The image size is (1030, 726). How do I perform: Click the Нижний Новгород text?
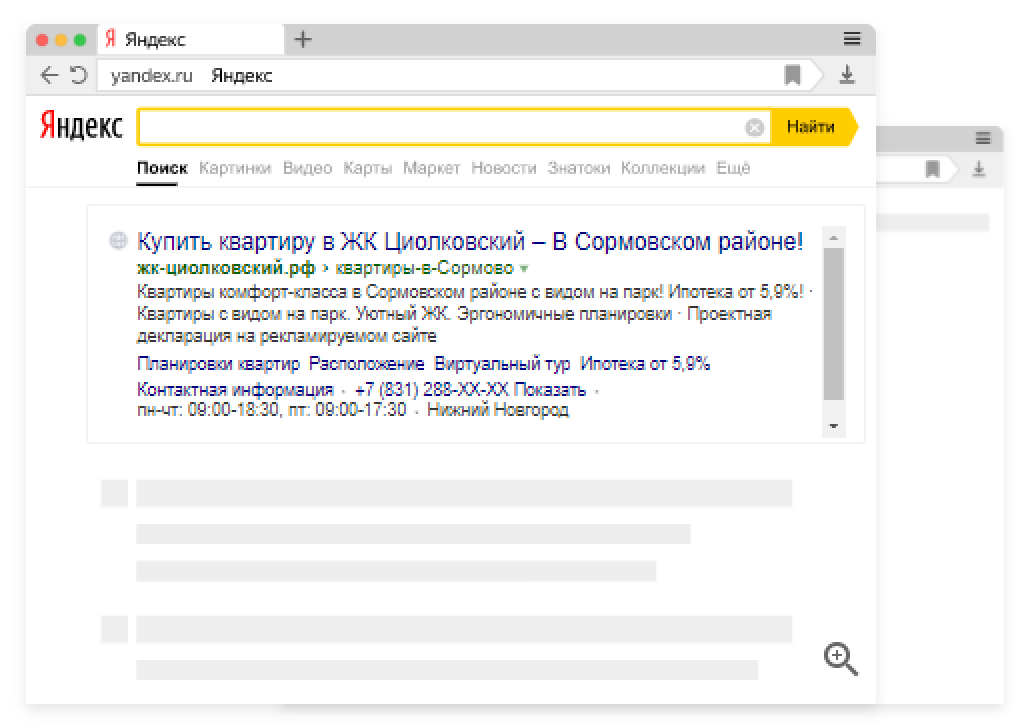coord(498,410)
